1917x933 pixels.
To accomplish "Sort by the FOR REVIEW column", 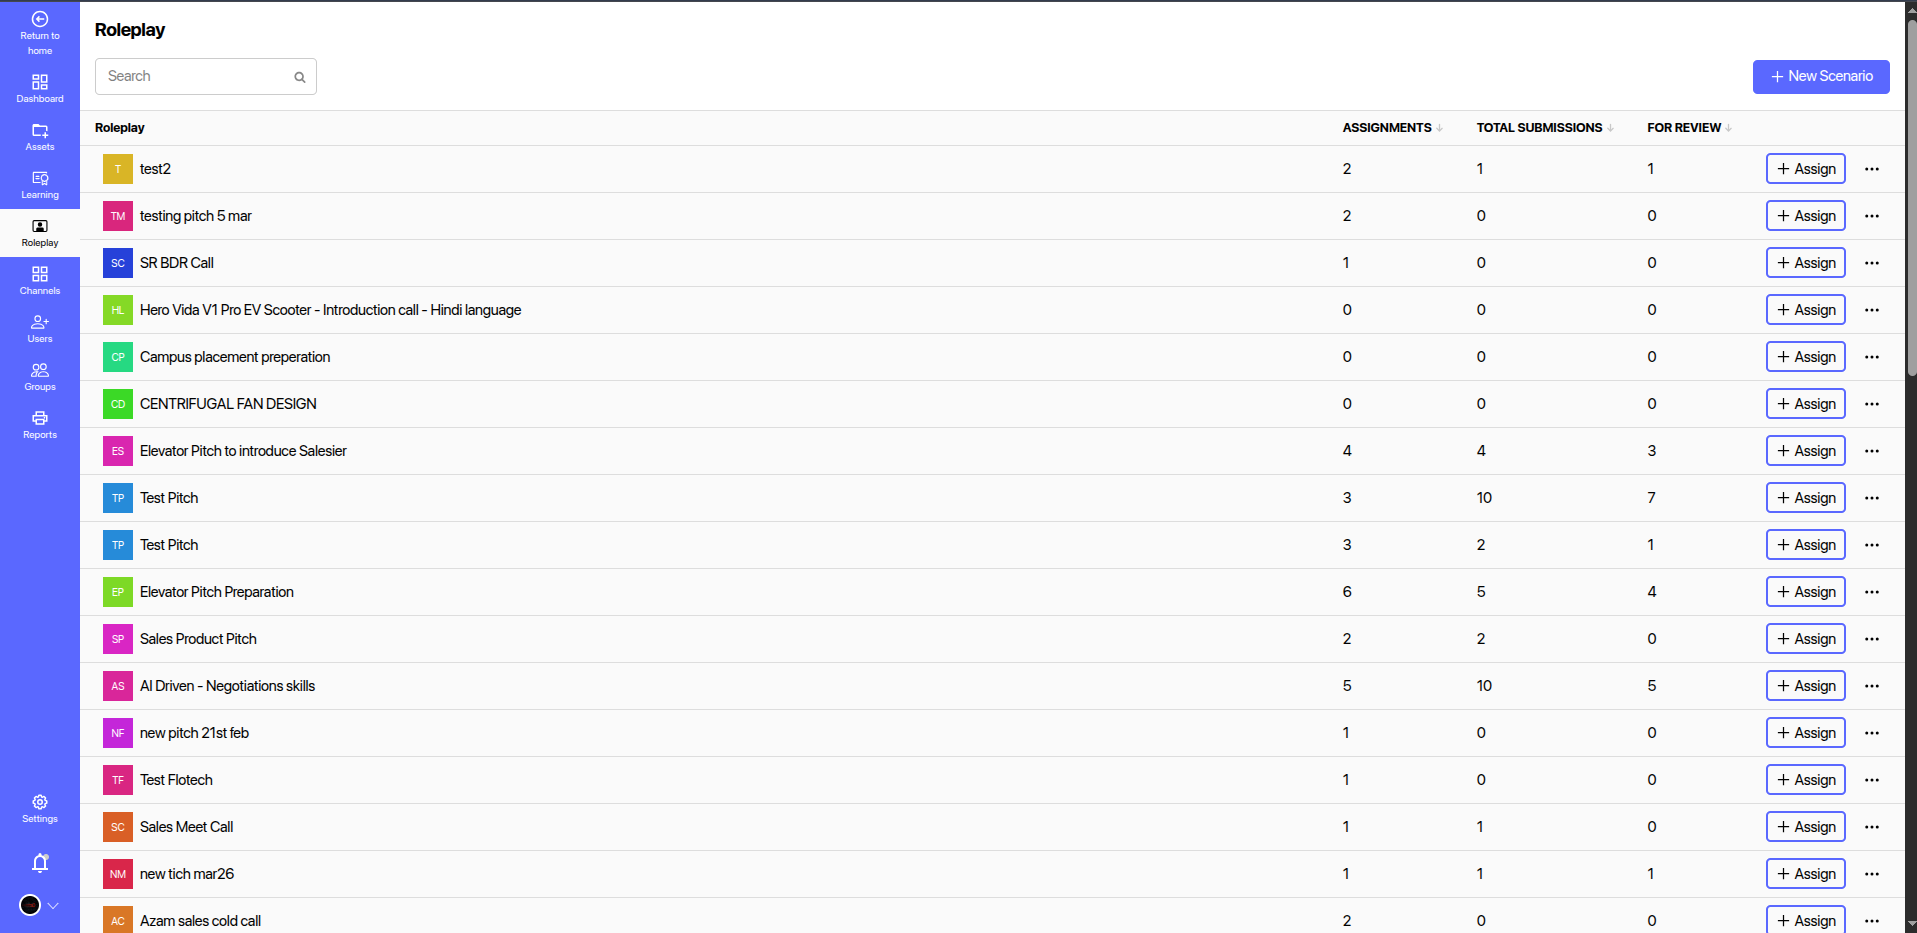I will tap(1728, 128).
